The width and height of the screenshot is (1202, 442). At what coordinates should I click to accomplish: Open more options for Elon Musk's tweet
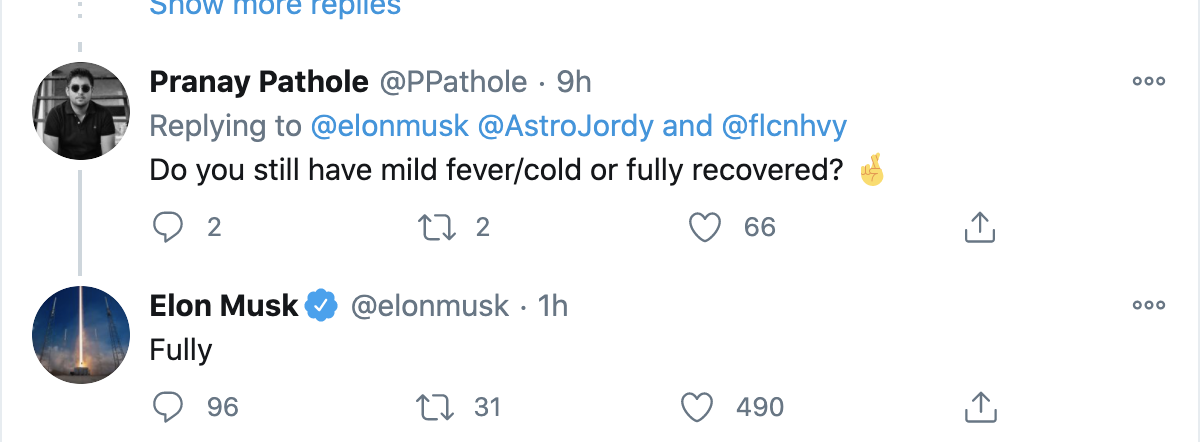(1148, 305)
